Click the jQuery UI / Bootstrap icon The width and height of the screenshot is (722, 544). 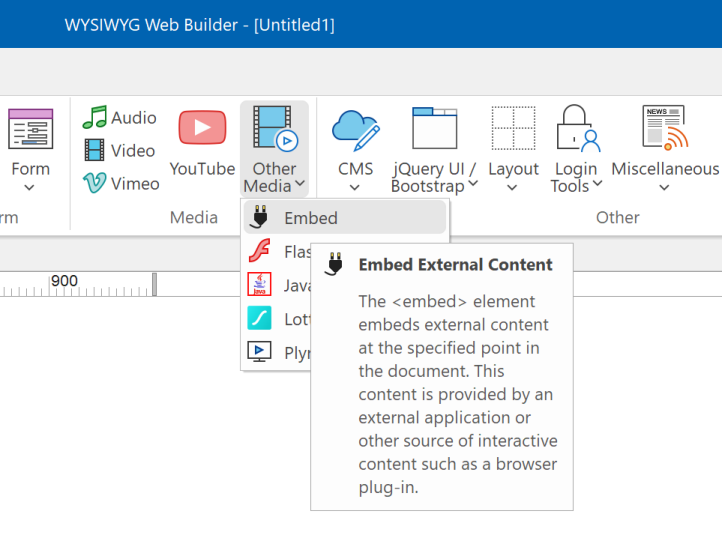[x=435, y=128]
